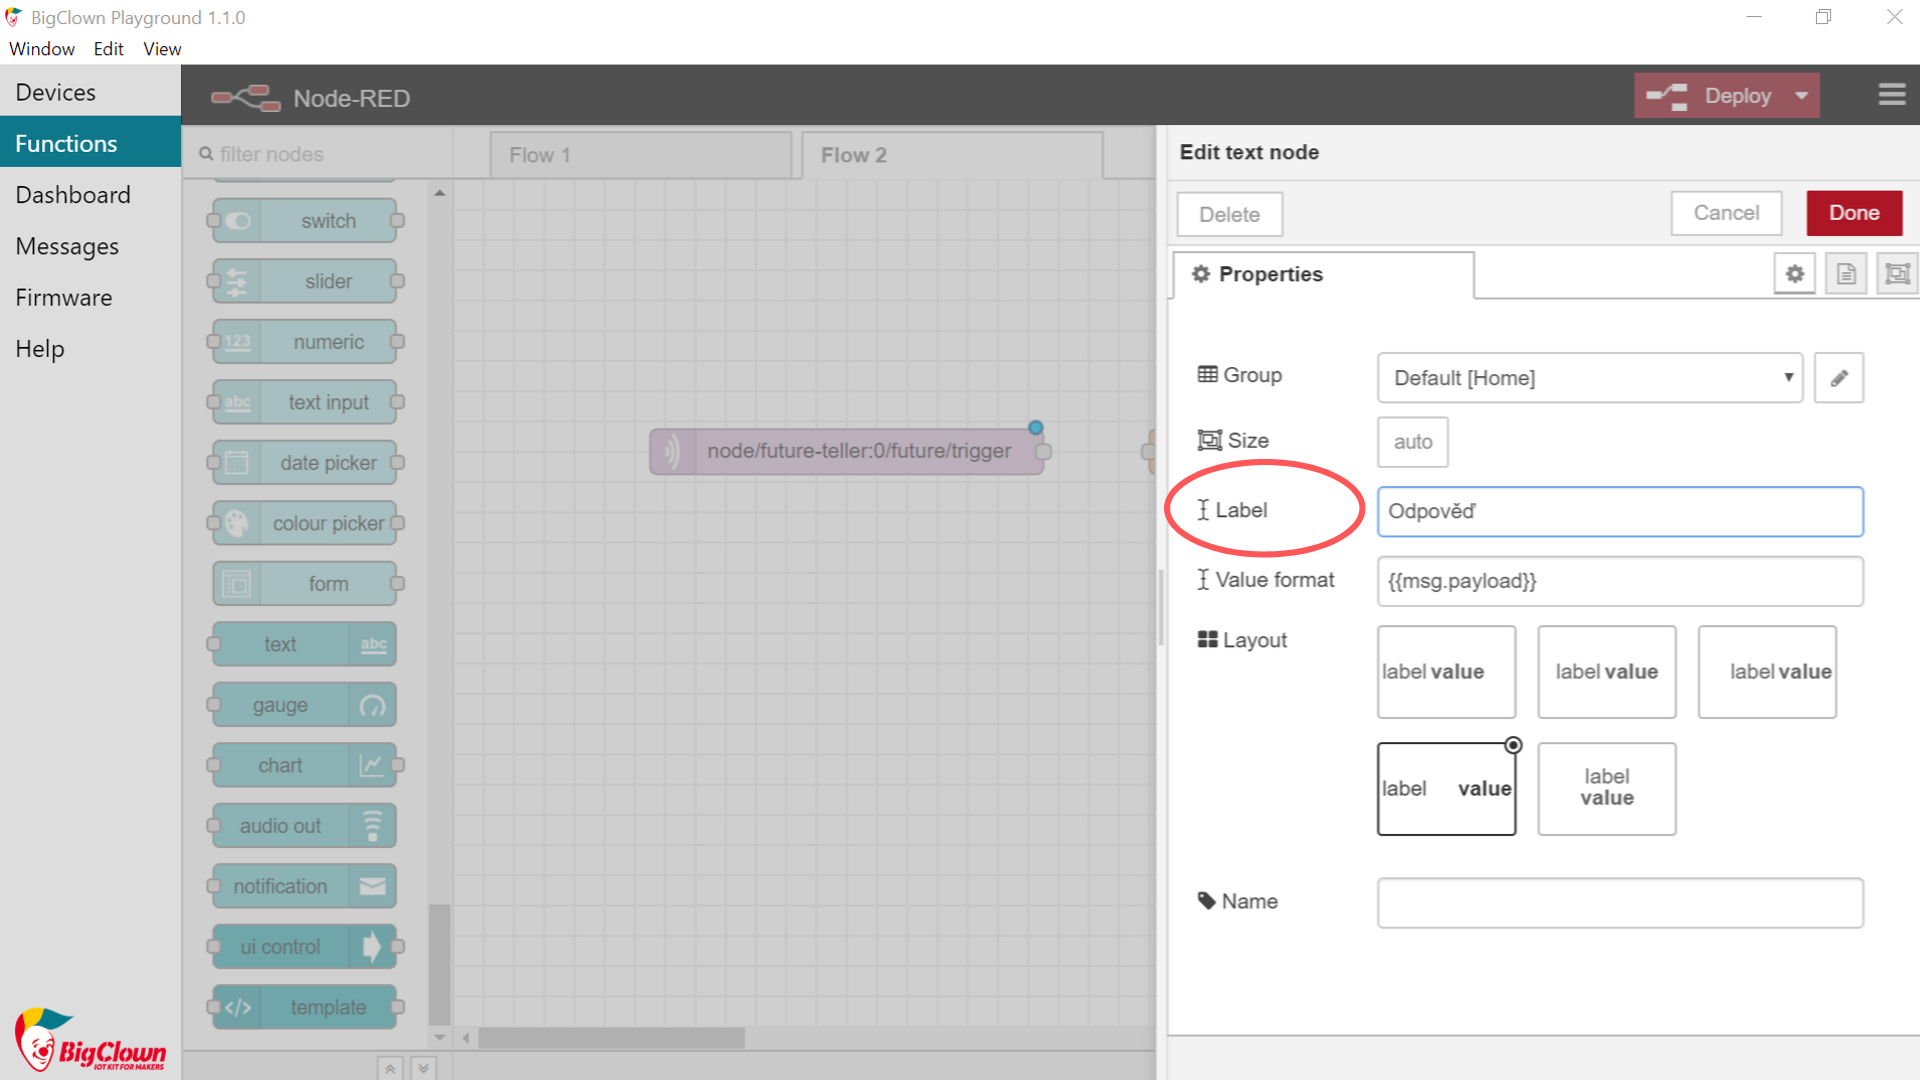Click the Node-RED logo icon
The height and width of the screenshot is (1080, 1920).
point(245,97)
